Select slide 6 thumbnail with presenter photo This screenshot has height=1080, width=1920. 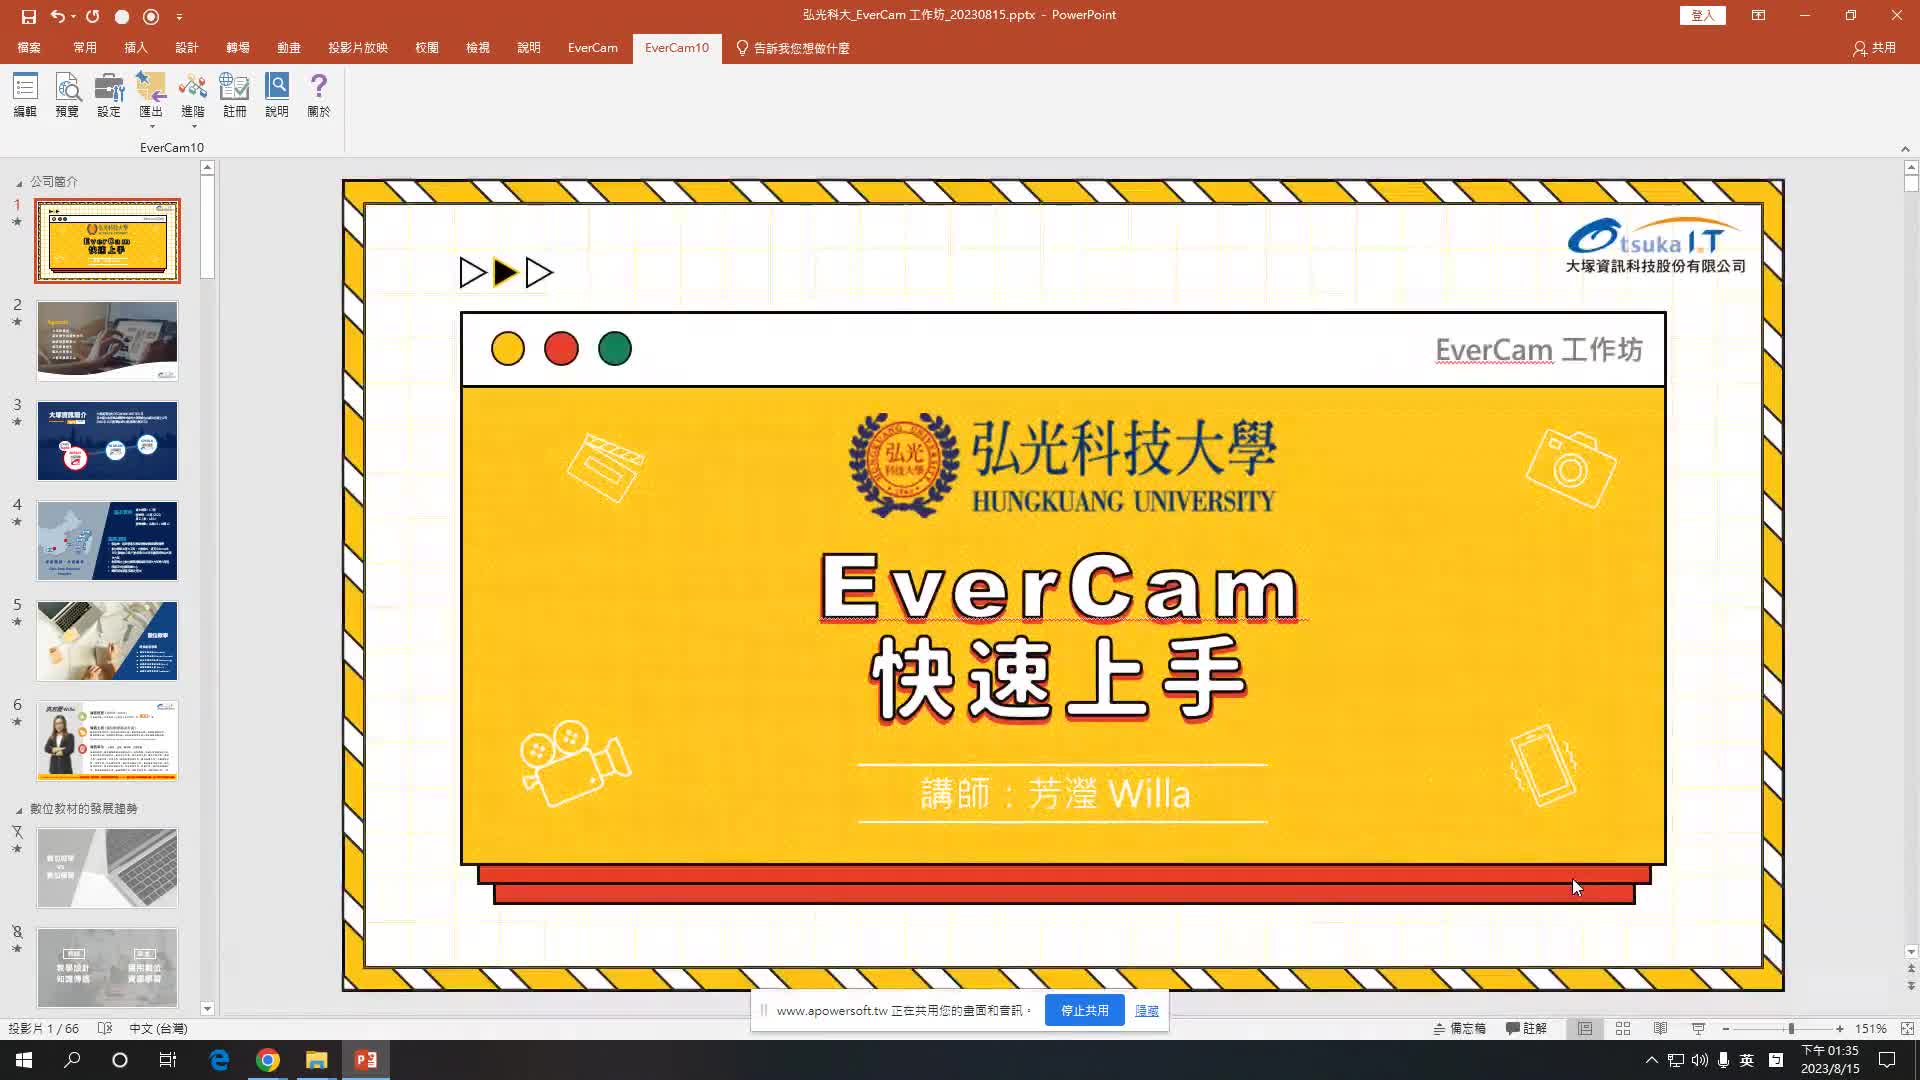coord(107,741)
